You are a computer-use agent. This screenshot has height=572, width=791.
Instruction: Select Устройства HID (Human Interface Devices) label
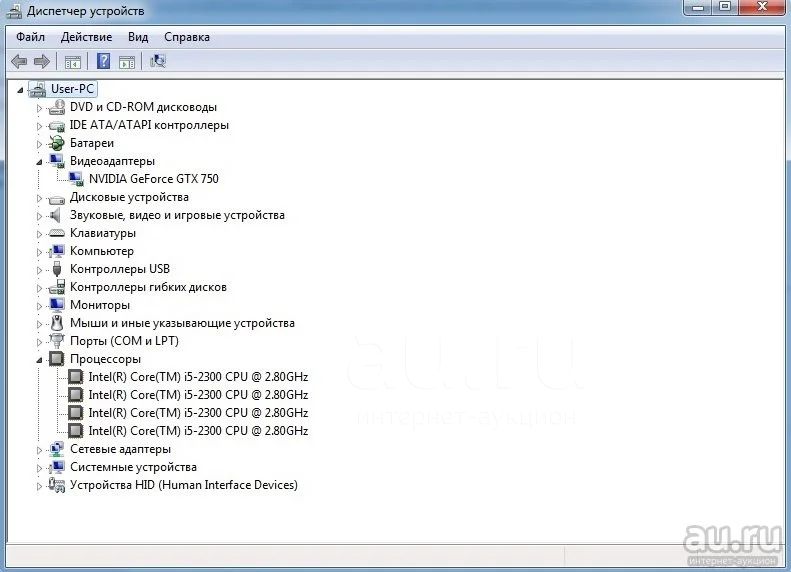[x=184, y=485]
